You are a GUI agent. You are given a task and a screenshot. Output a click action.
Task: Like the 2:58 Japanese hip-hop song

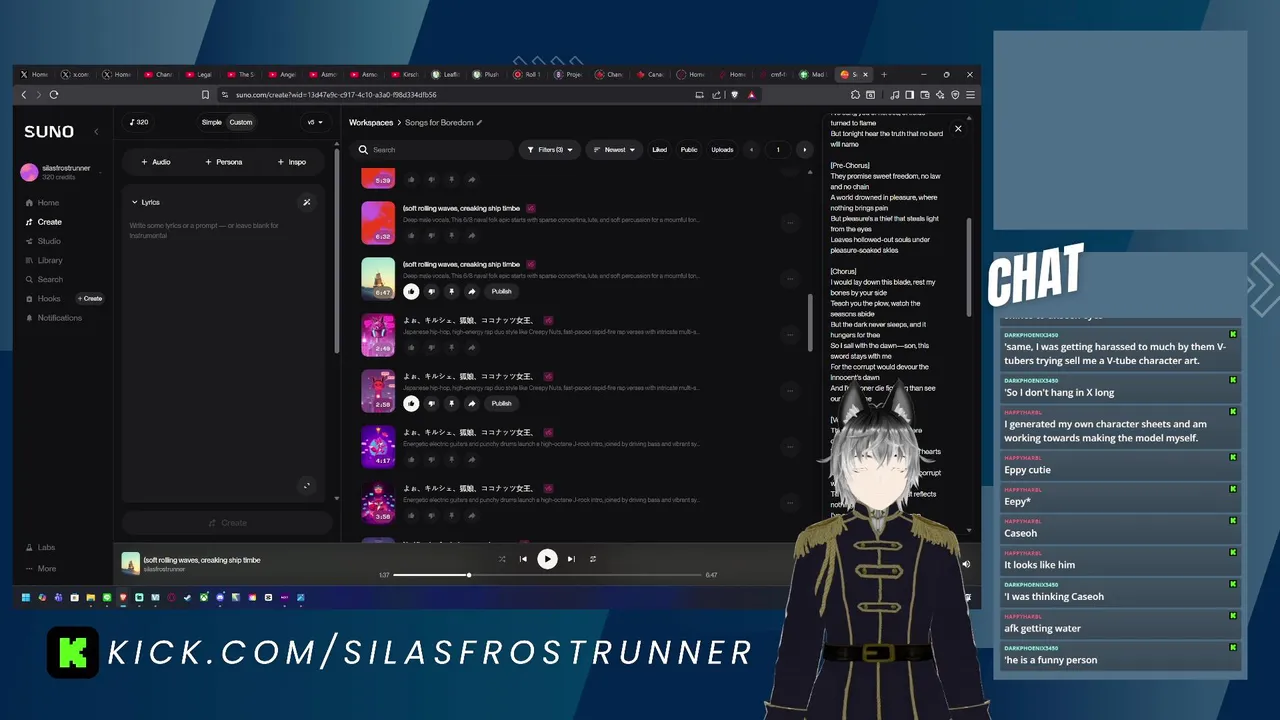[x=411, y=404]
